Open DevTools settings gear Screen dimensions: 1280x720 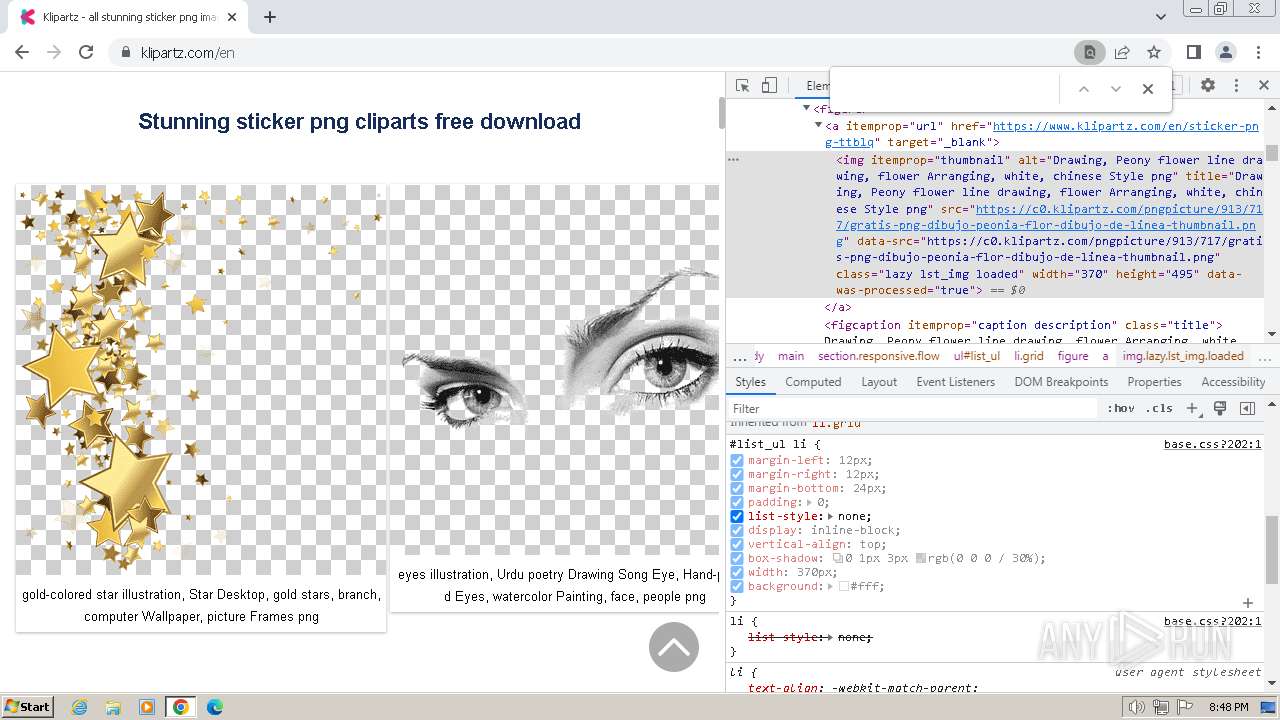pos(1208,86)
